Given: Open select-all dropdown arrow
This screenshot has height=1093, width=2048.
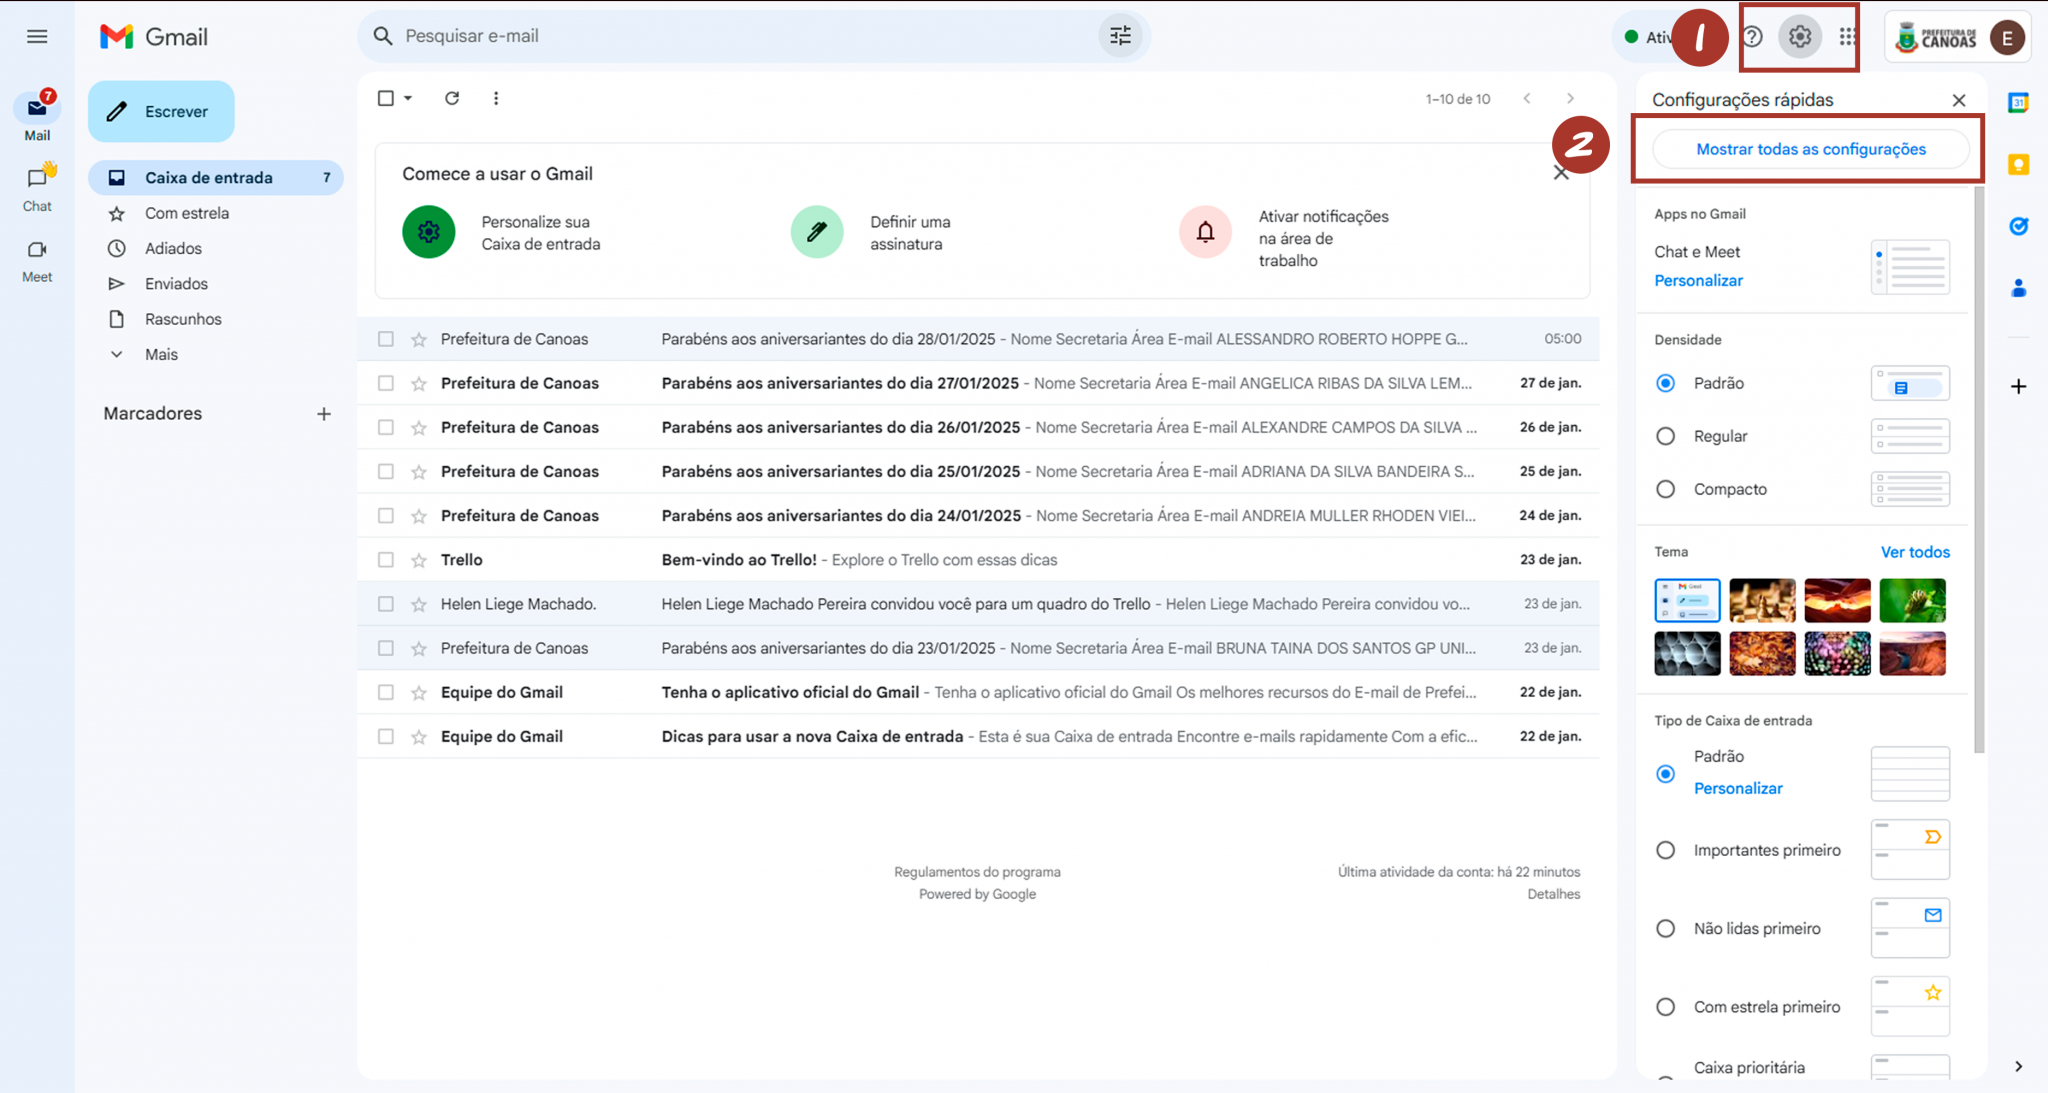Looking at the screenshot, I should 408,98.
